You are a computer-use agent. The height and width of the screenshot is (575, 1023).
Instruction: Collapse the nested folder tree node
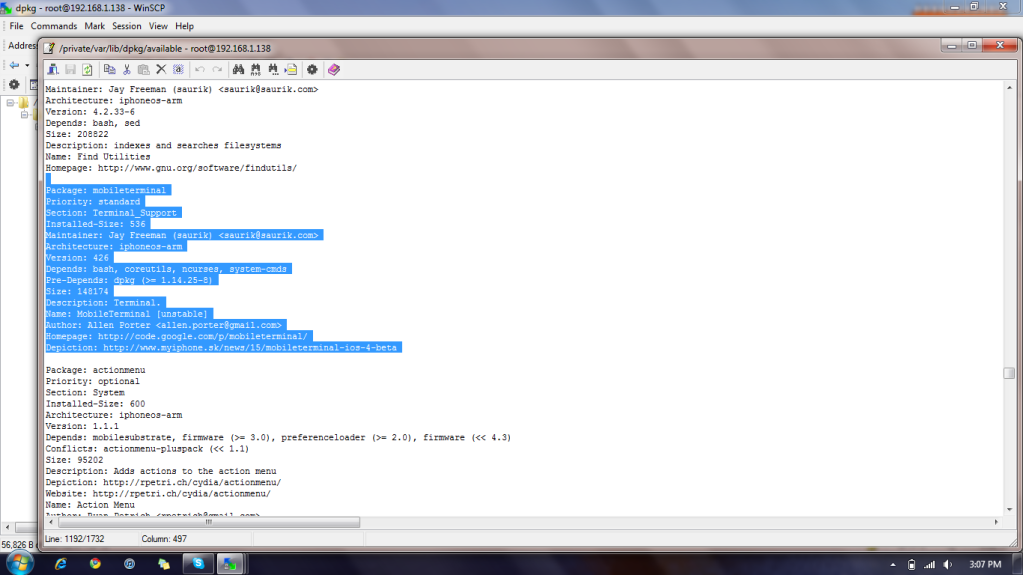pos(25,114)
